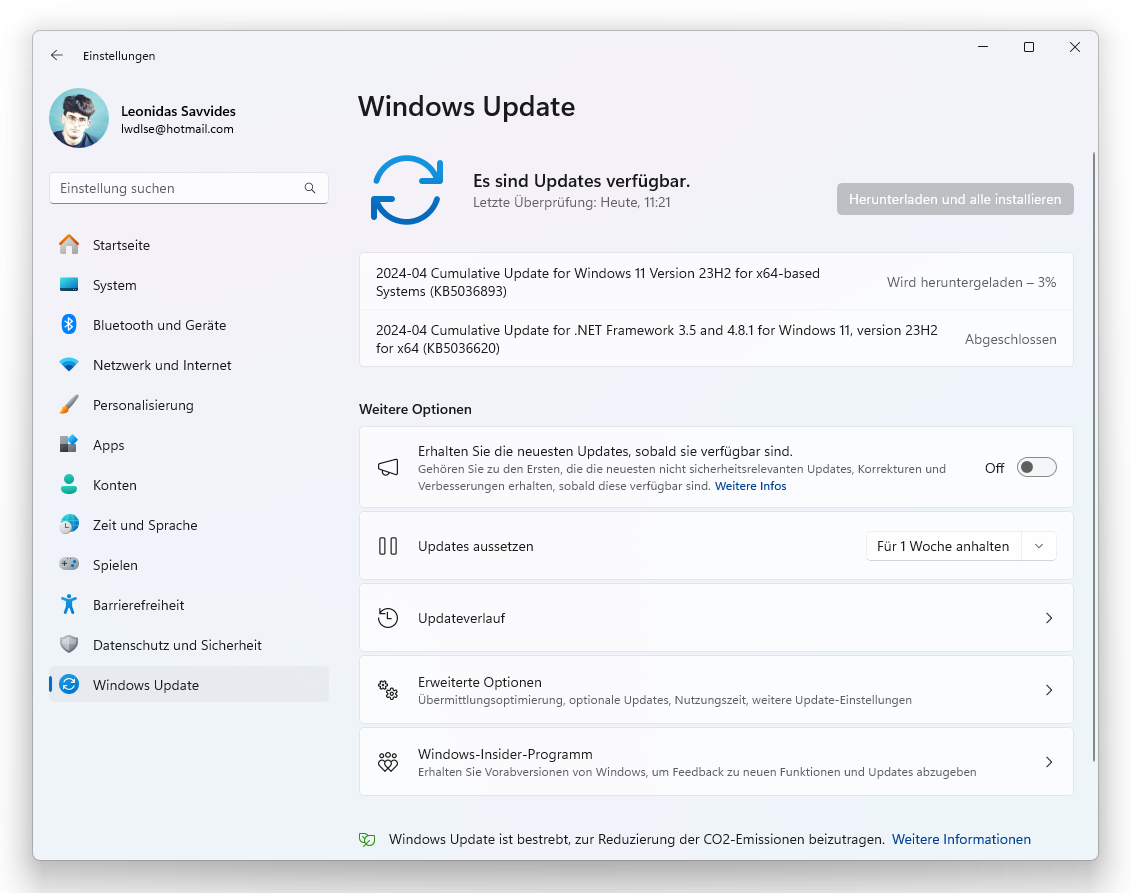This screenshot has height=893, width=1131.
Task: Open the Windows-Insider-Programm chevron
Action: point(1049,762)
